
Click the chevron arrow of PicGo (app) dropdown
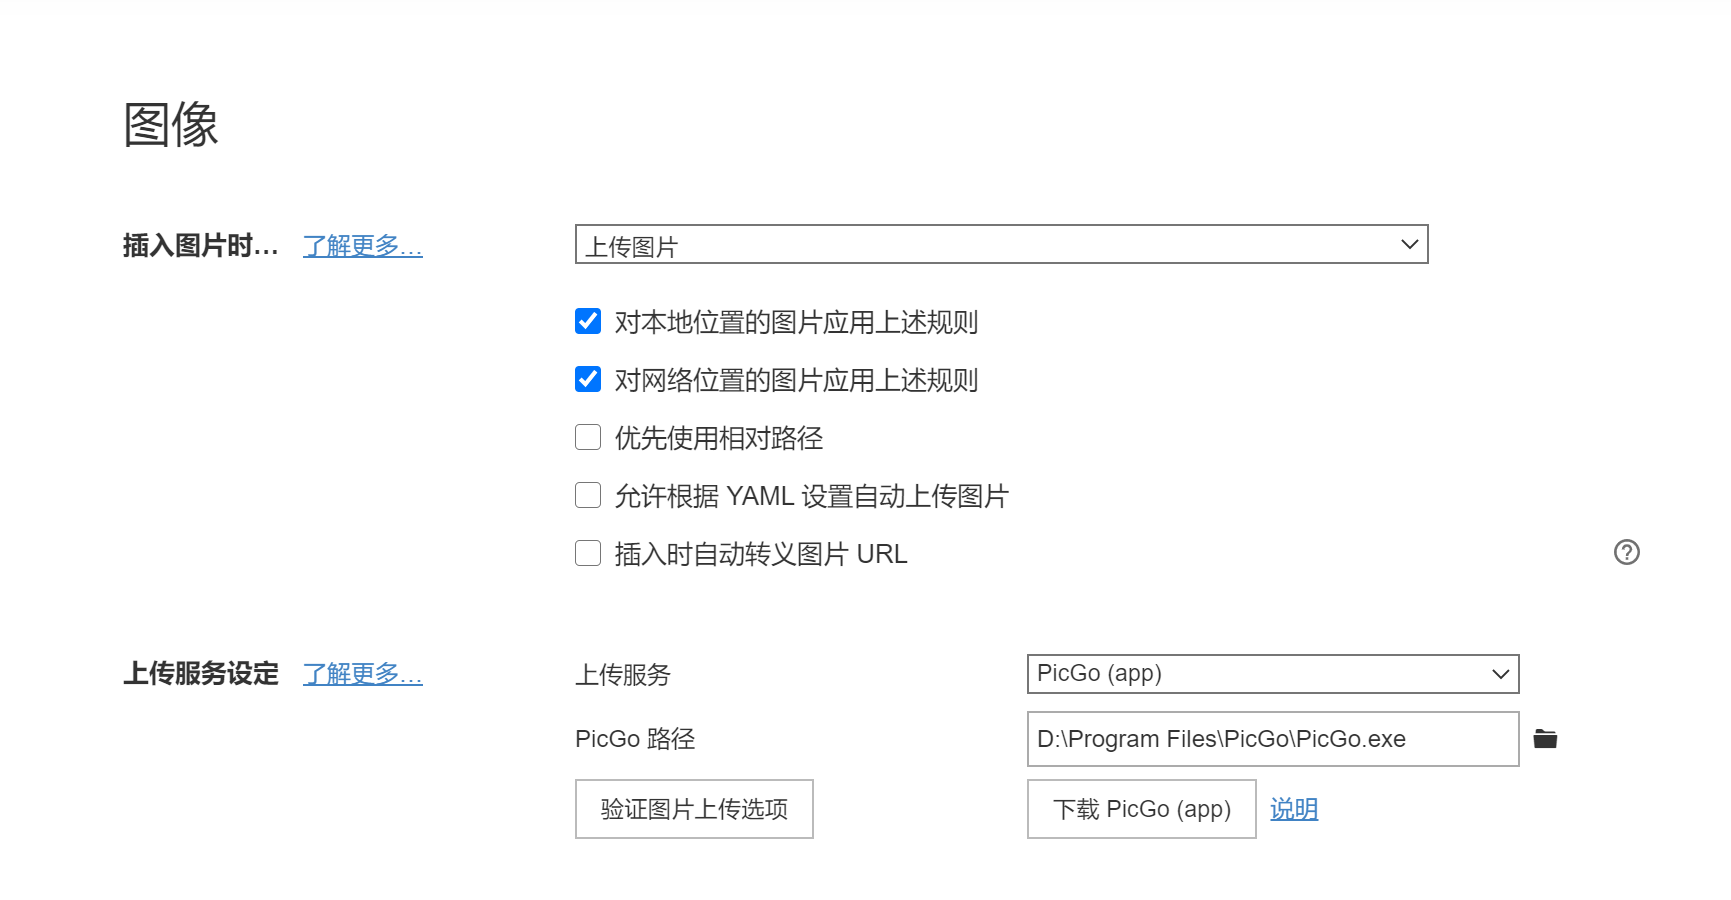1500,674
